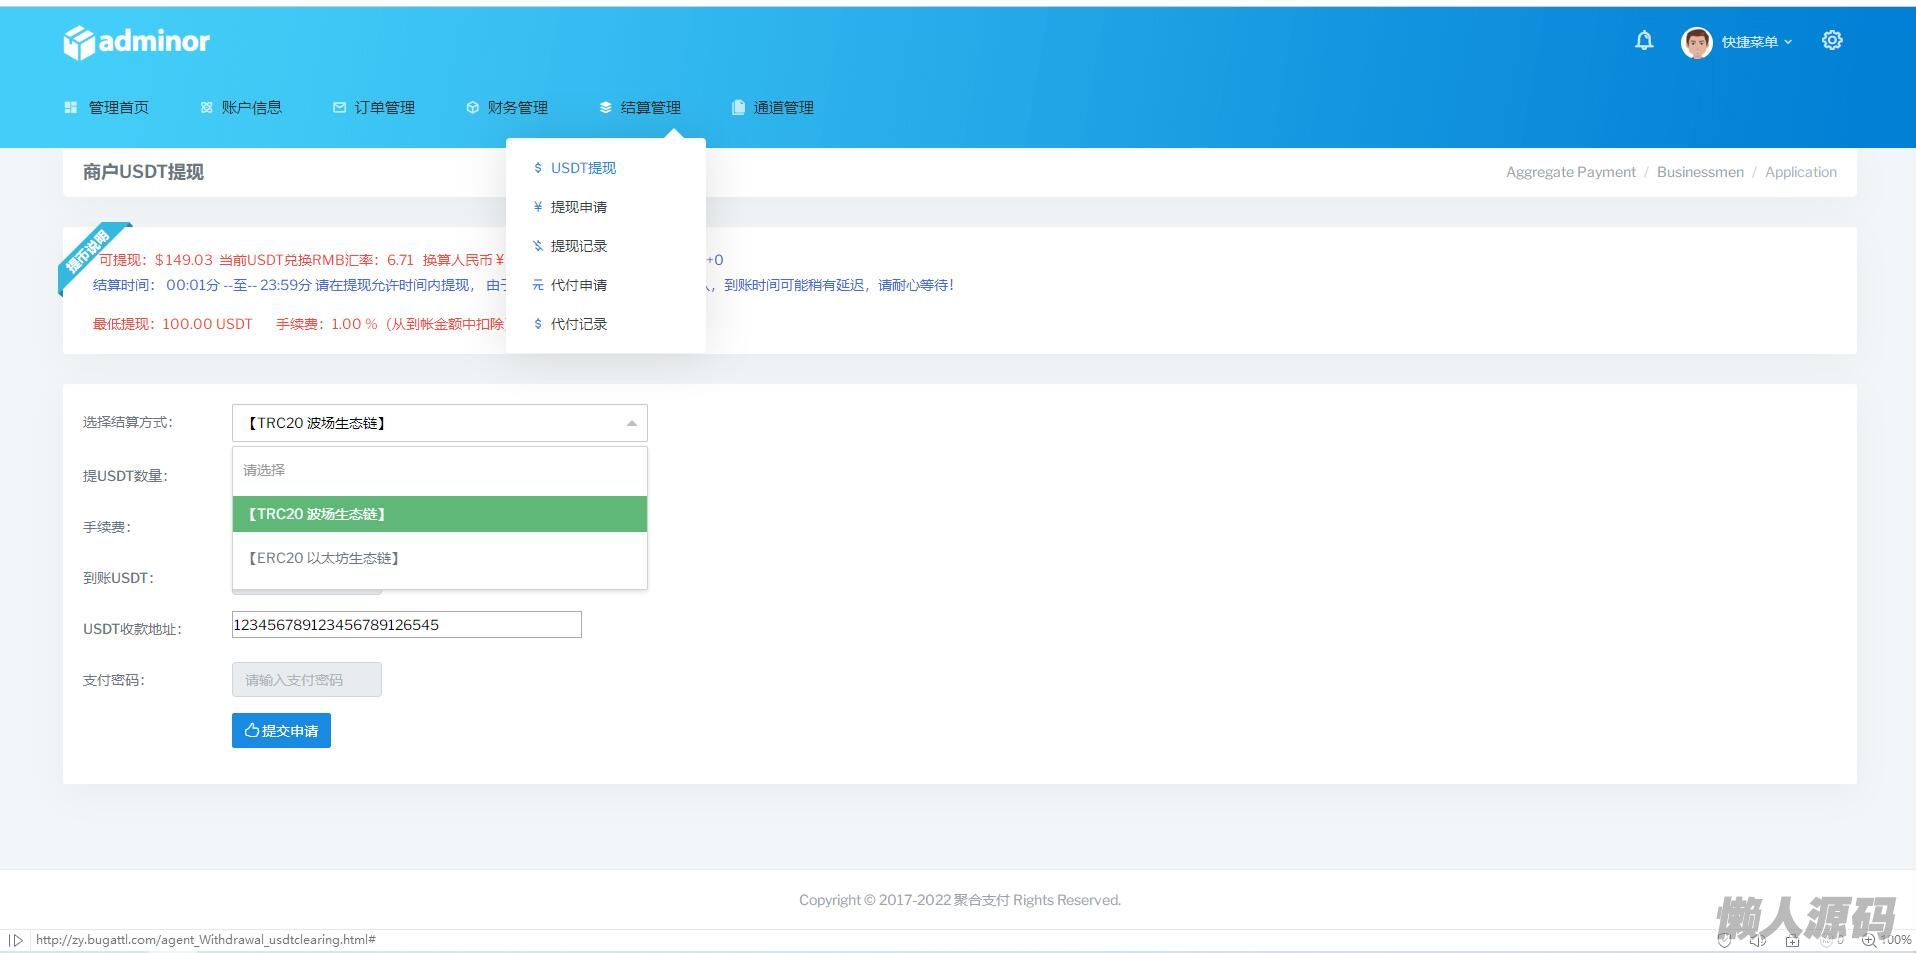Open 提现记录 from the menu
1916x953 pixels.
tap(578, 246)
